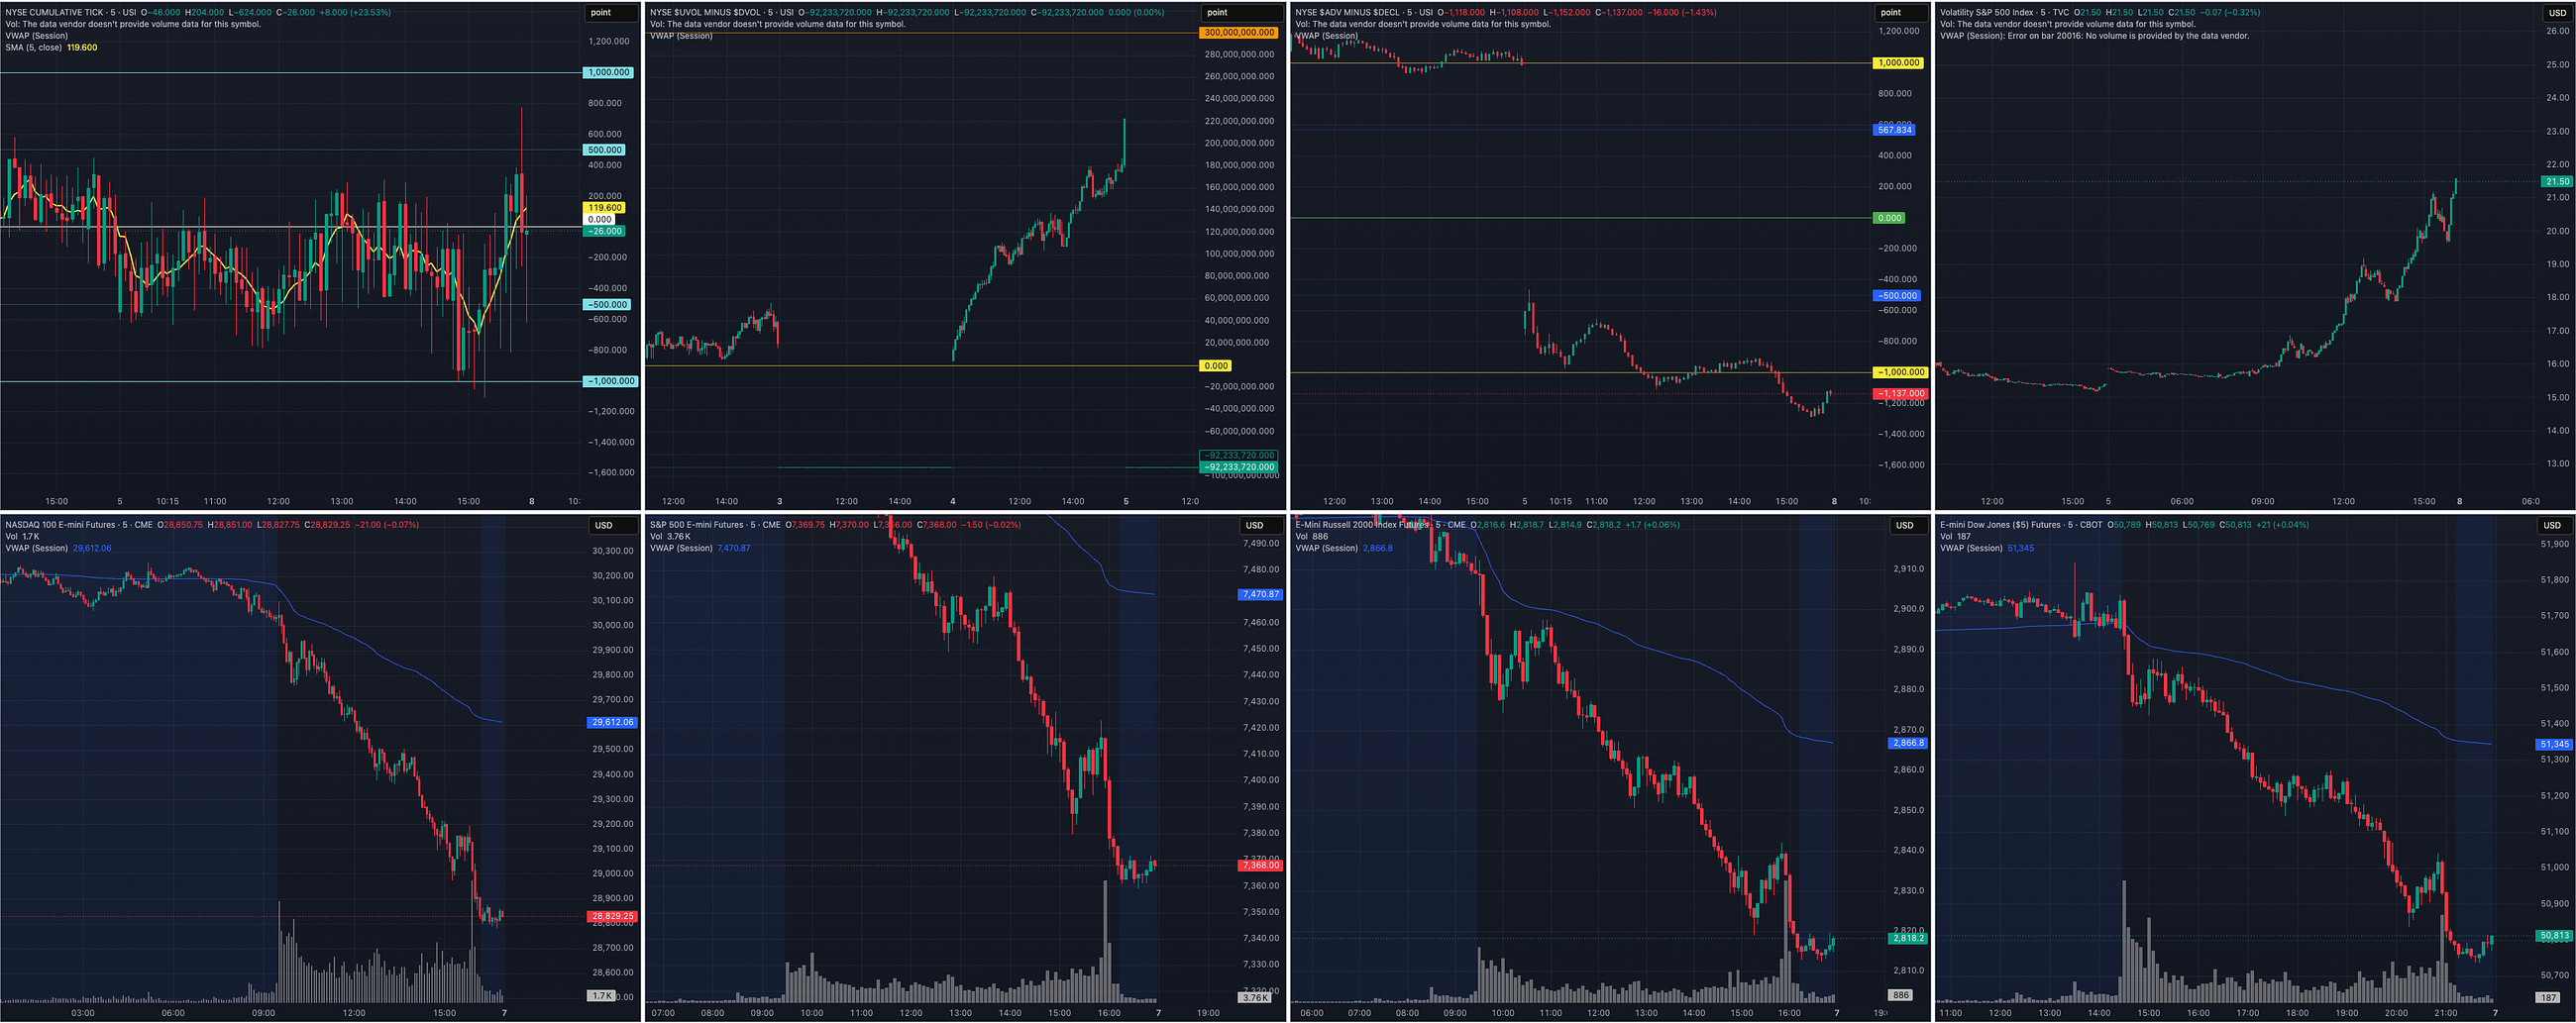Click the green 21.50 price label on Volatility chart
This screenshot has width=2576, height=1023.
click(x=2557, y=182)
